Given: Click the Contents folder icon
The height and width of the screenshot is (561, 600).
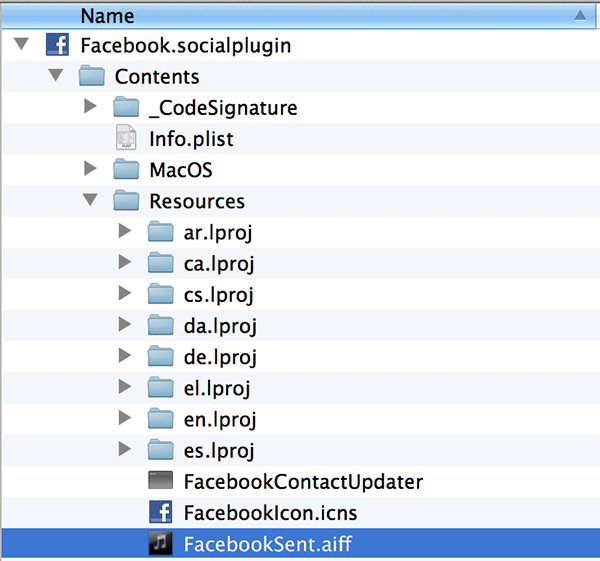Looking at the screenshot, I should pos(92,75).
